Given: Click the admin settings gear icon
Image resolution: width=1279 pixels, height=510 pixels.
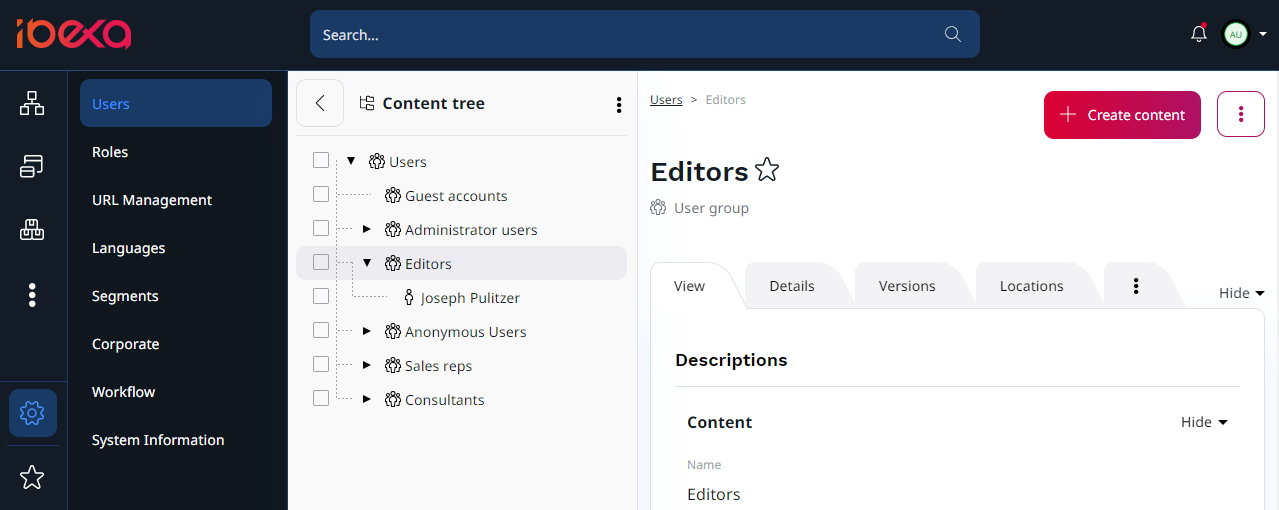Looking at the screenshot, I should pyautogui.click(x=32, y=412).
